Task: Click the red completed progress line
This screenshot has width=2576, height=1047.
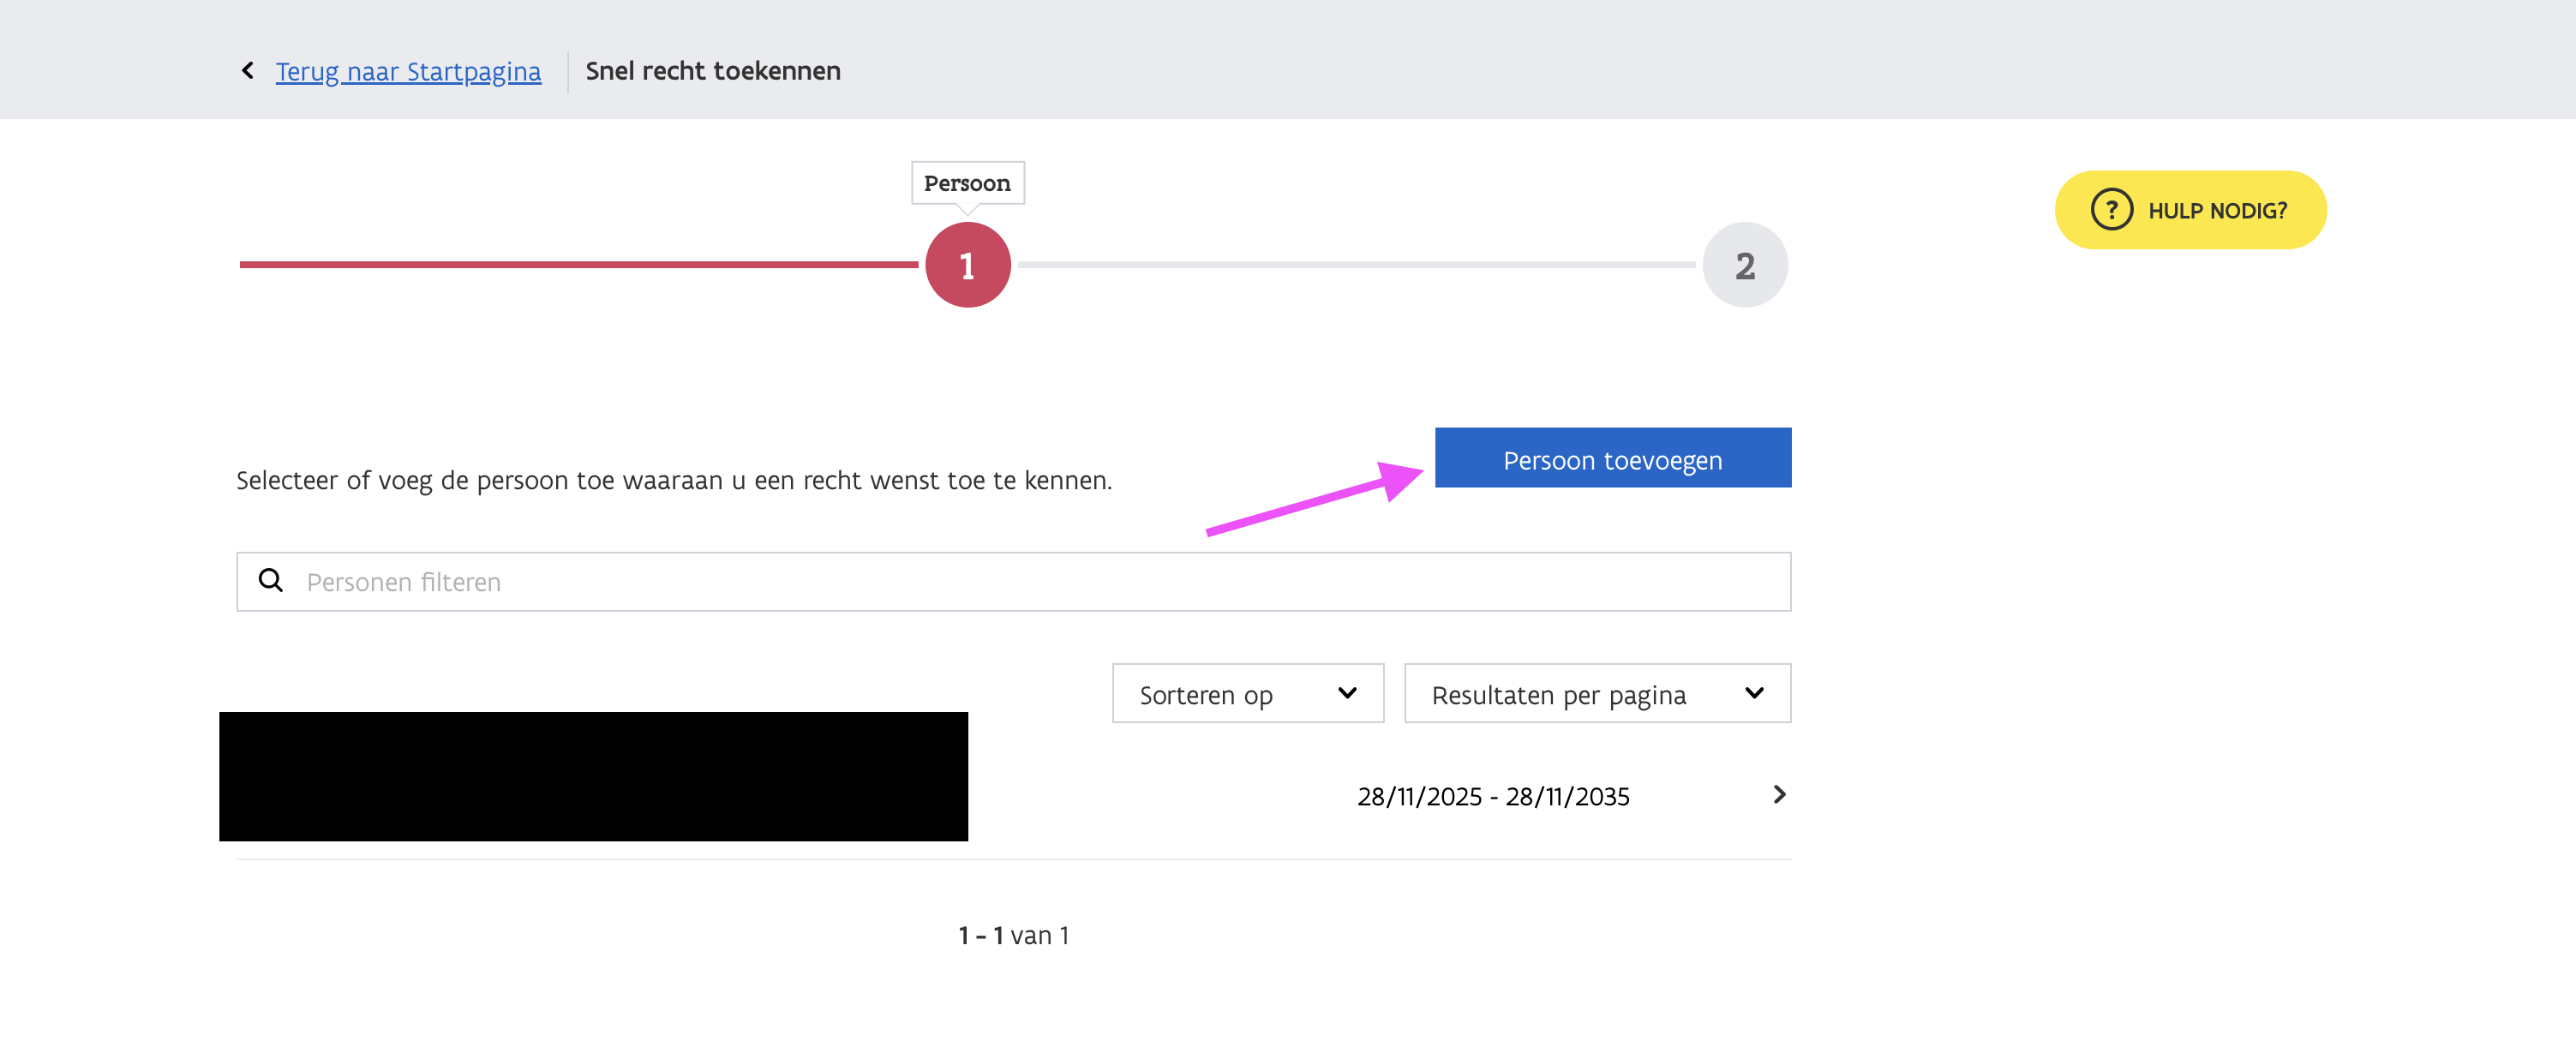Action: pos(578,265)
